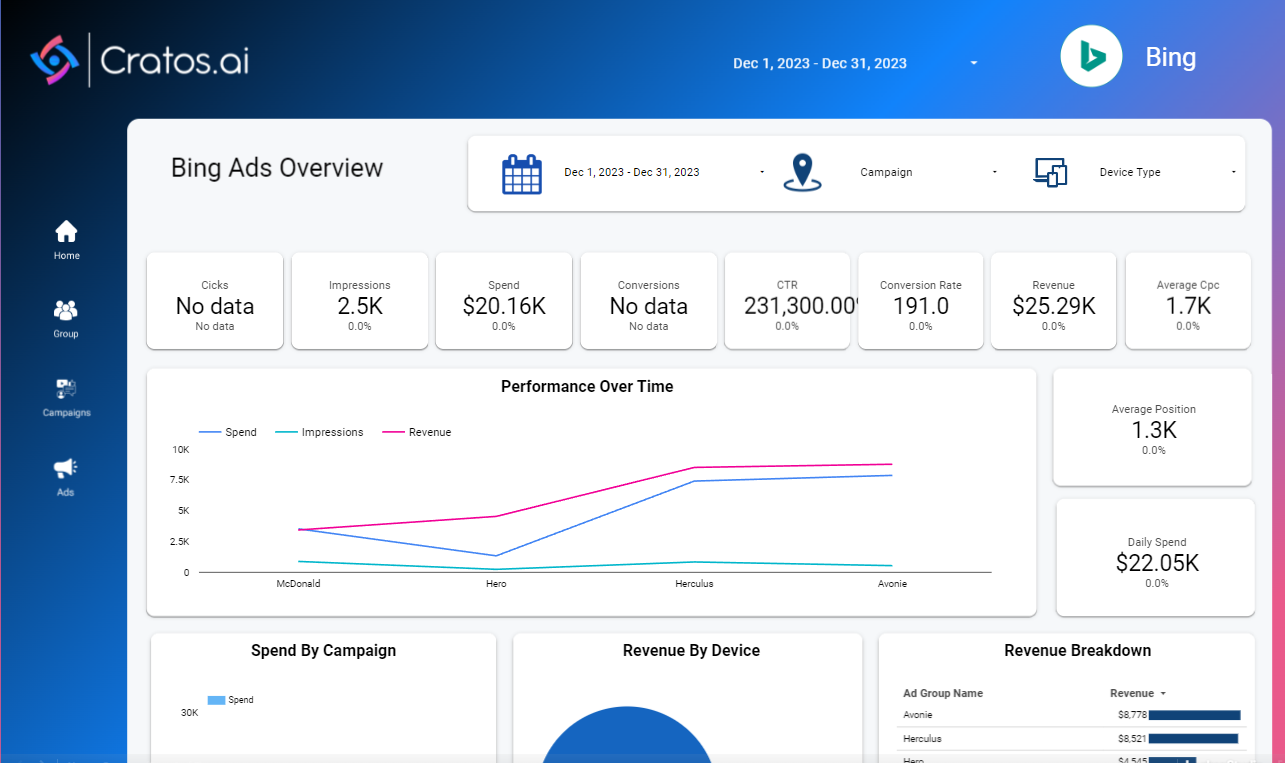Click the blue pie chart segment
Screen dimensions: 1285x763
click(627, 735)
